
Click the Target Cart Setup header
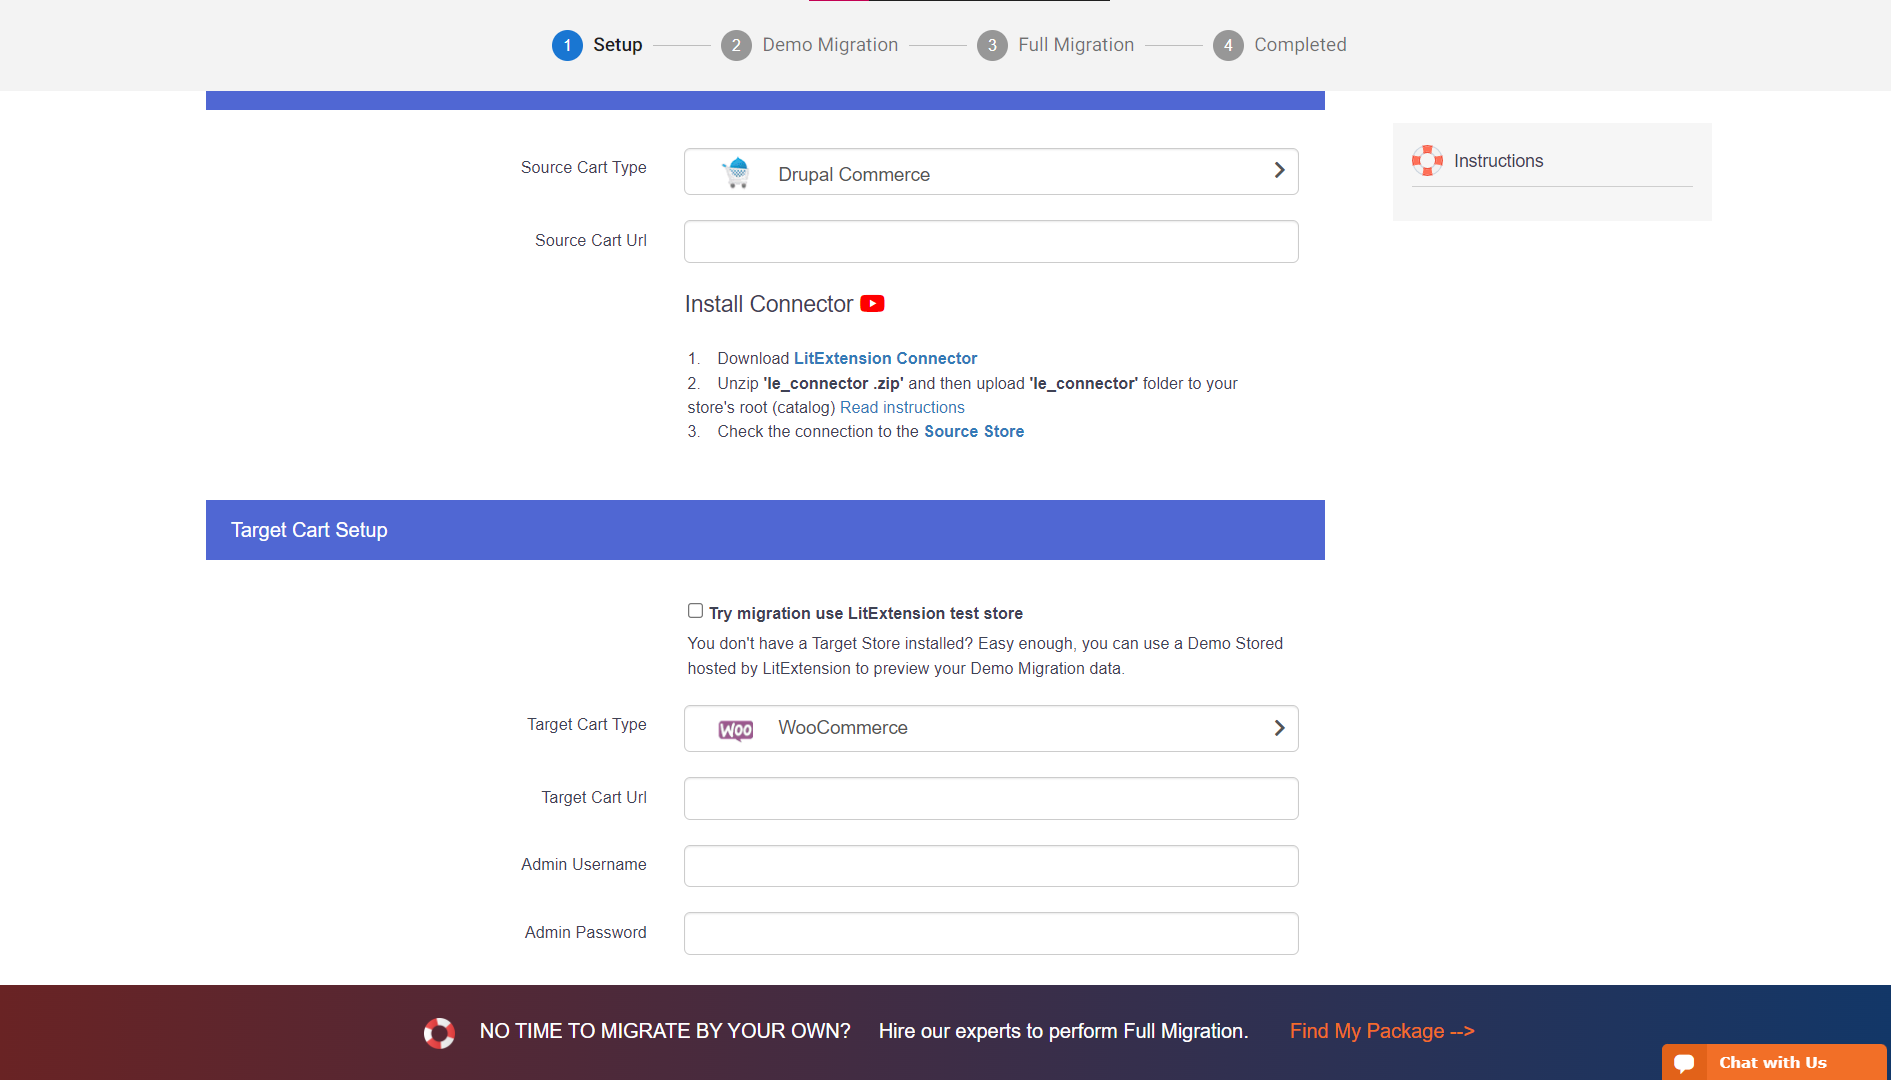pyautogui.click(x=765, y=530)
